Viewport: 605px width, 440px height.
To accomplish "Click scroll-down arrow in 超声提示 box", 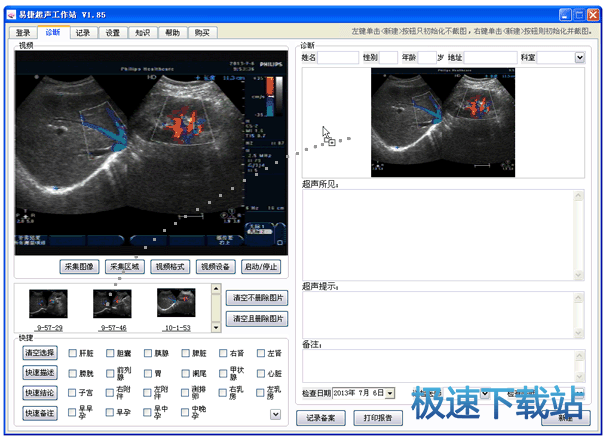I will (x=578, y=333).
